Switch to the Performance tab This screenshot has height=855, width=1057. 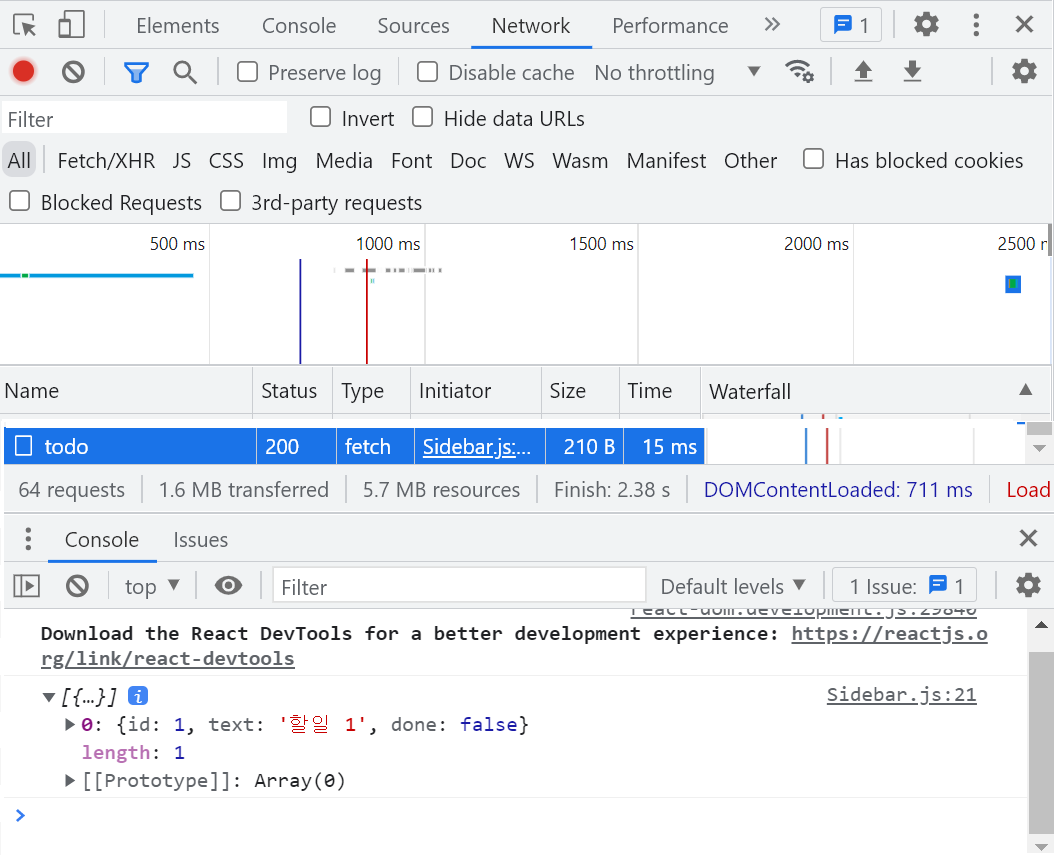tap(670, 26)
